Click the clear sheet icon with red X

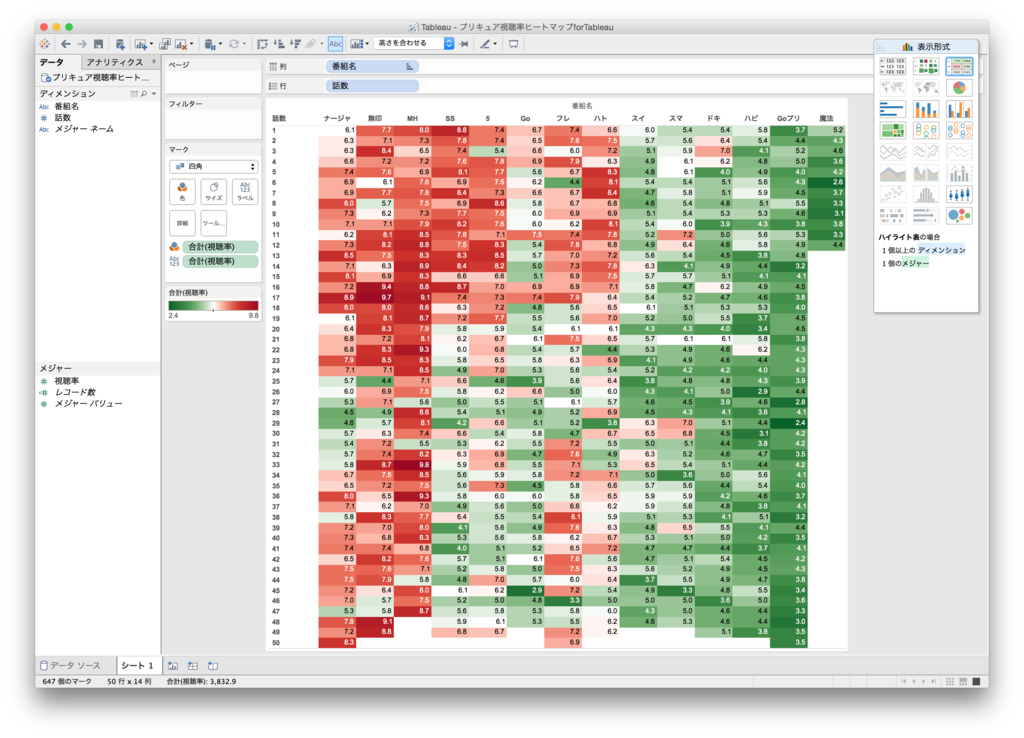click(182, 44)
